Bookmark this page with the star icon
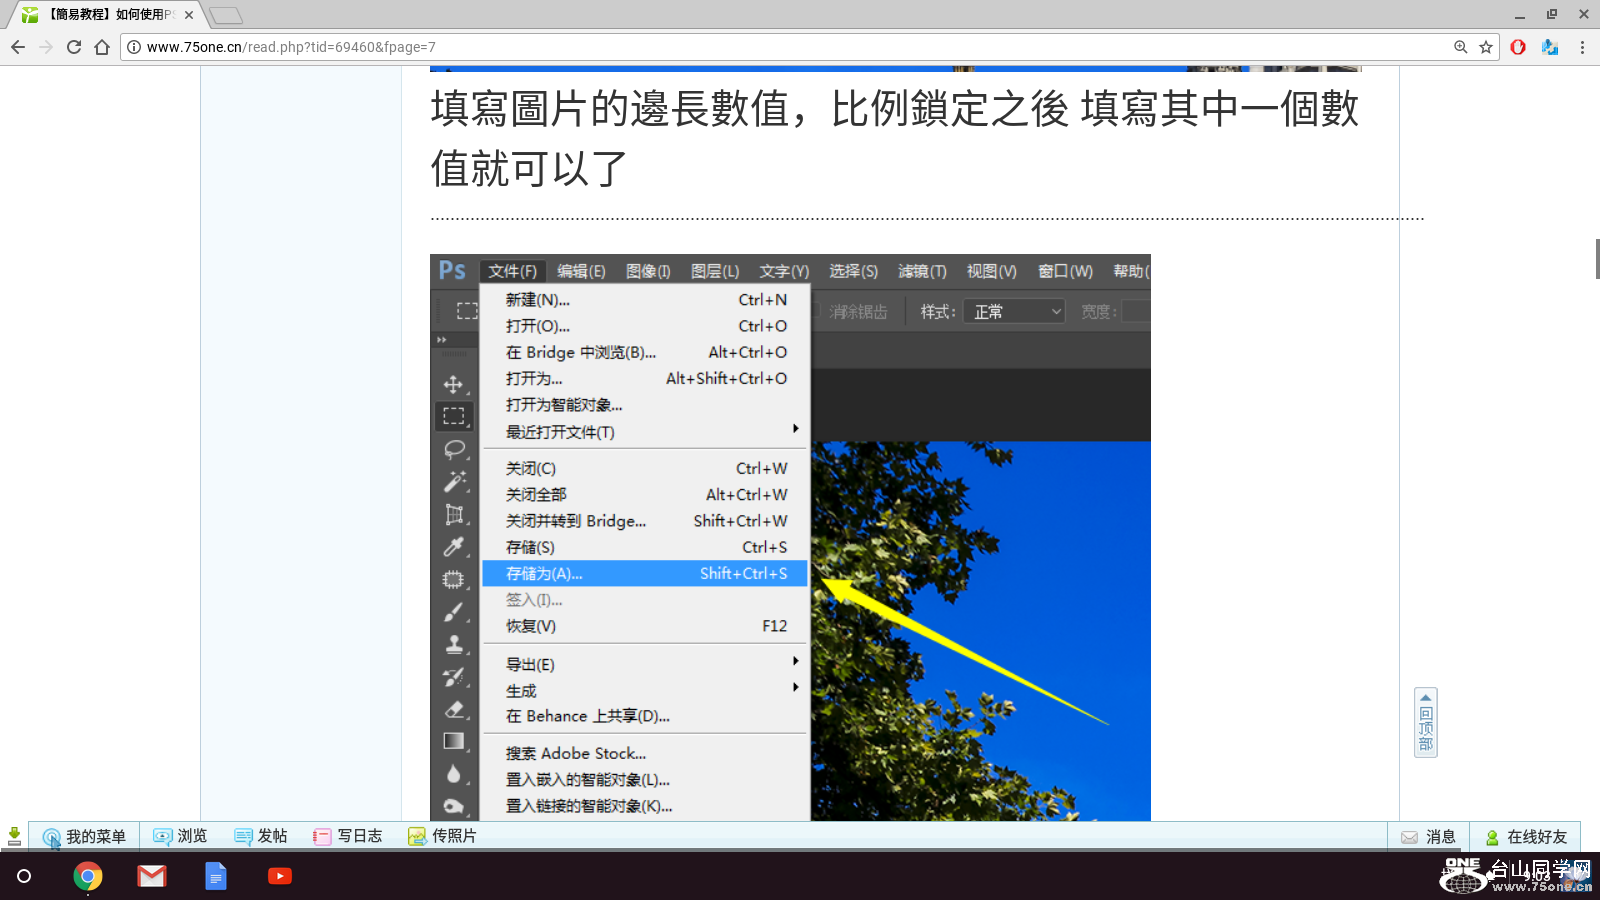The height and width of the screenshot is (900, 1600). pos(1486,47)
